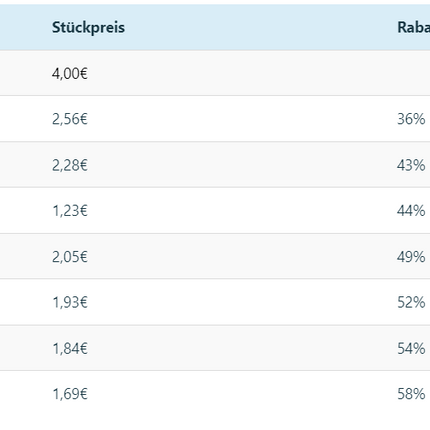Select the 1,23€ unit price cell
Screen dimensions: 430x430
(x=70, y=211)
